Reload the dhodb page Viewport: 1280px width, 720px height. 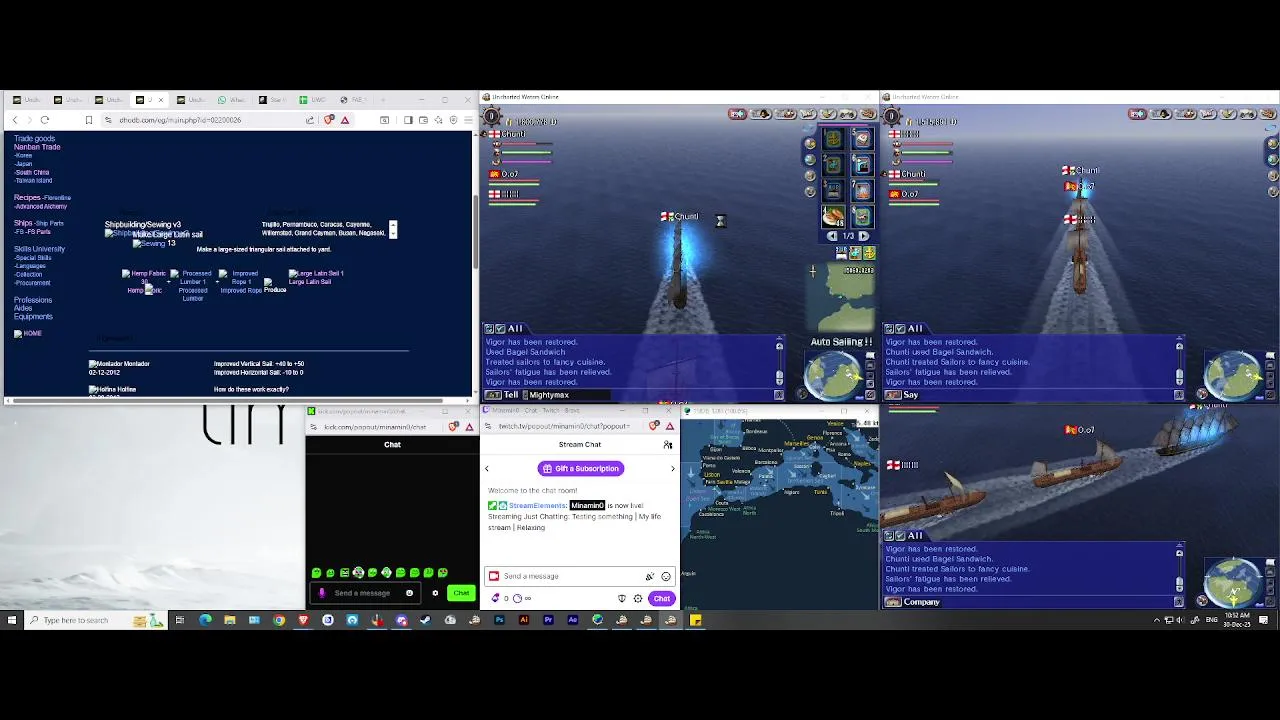tap(45, 120)
